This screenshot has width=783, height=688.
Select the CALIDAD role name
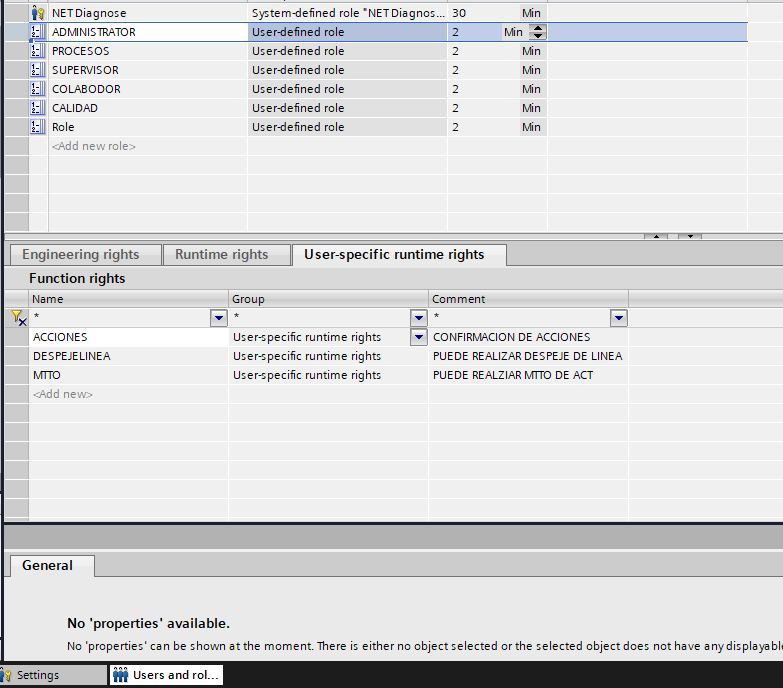[75, 108]
